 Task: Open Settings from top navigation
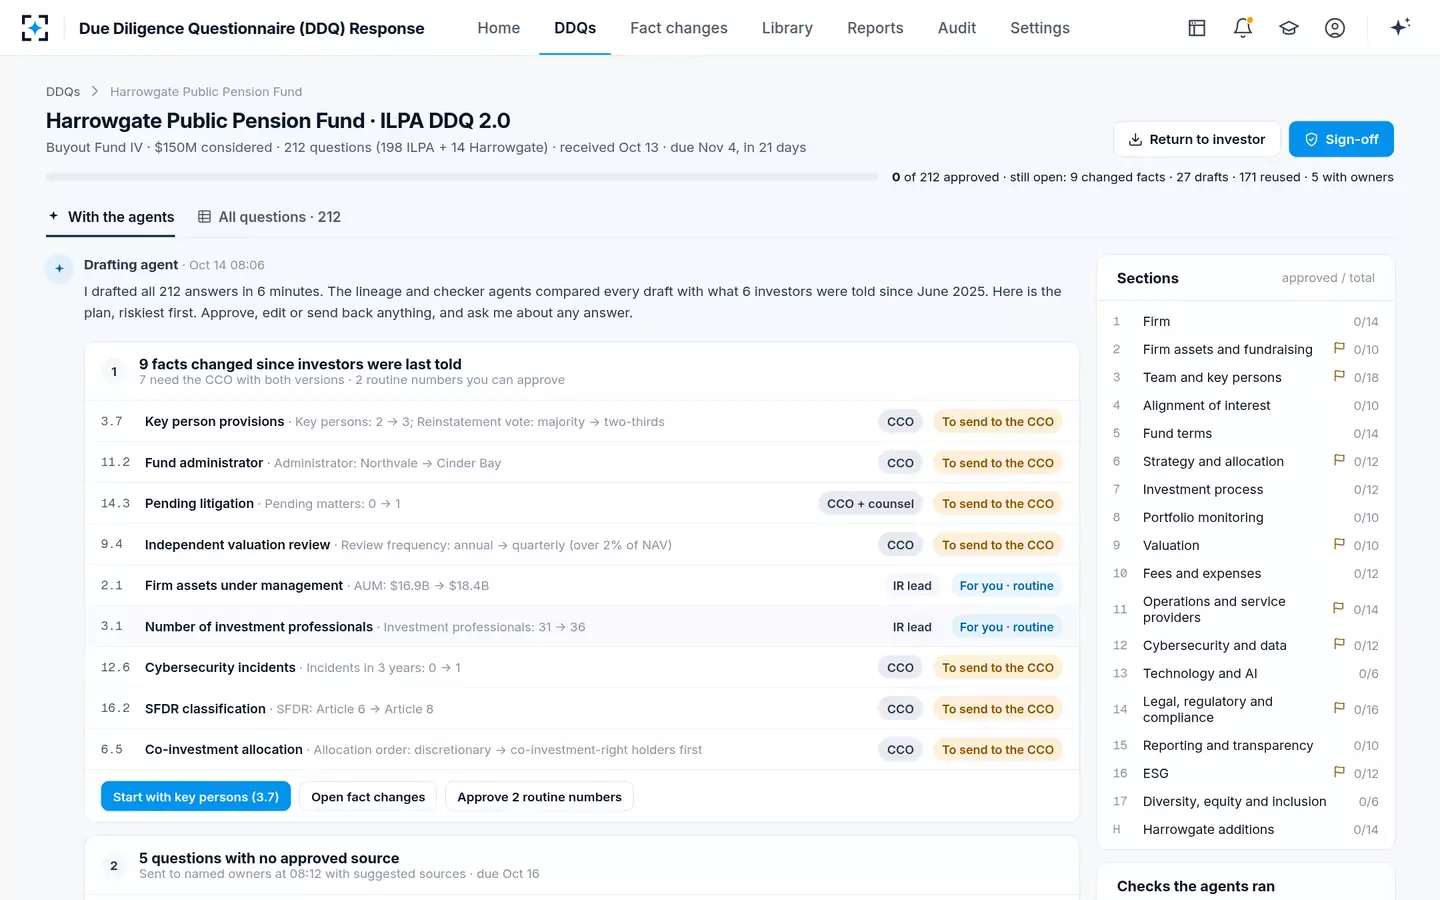pyautogui.click(x=1040, y=28)
